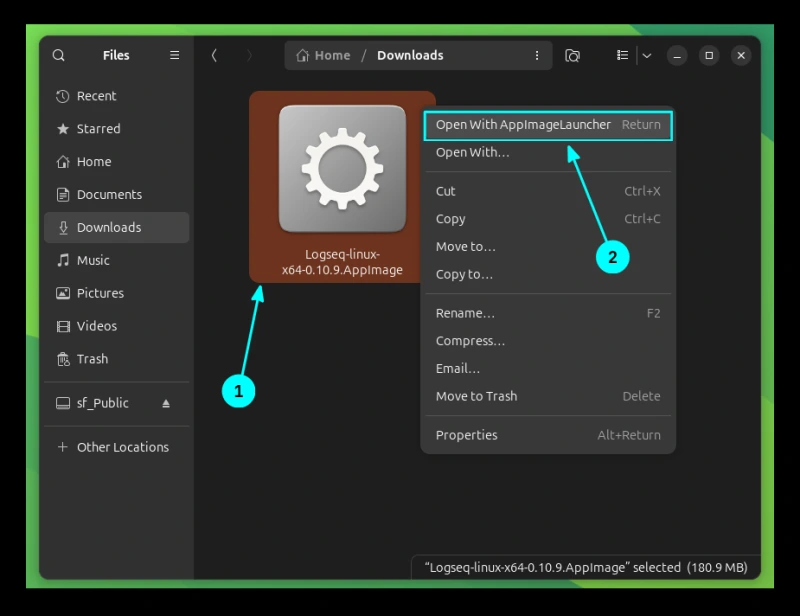The image size is (800, 616).
Task: Go back with the previous arrow
Action: point(214,56)
